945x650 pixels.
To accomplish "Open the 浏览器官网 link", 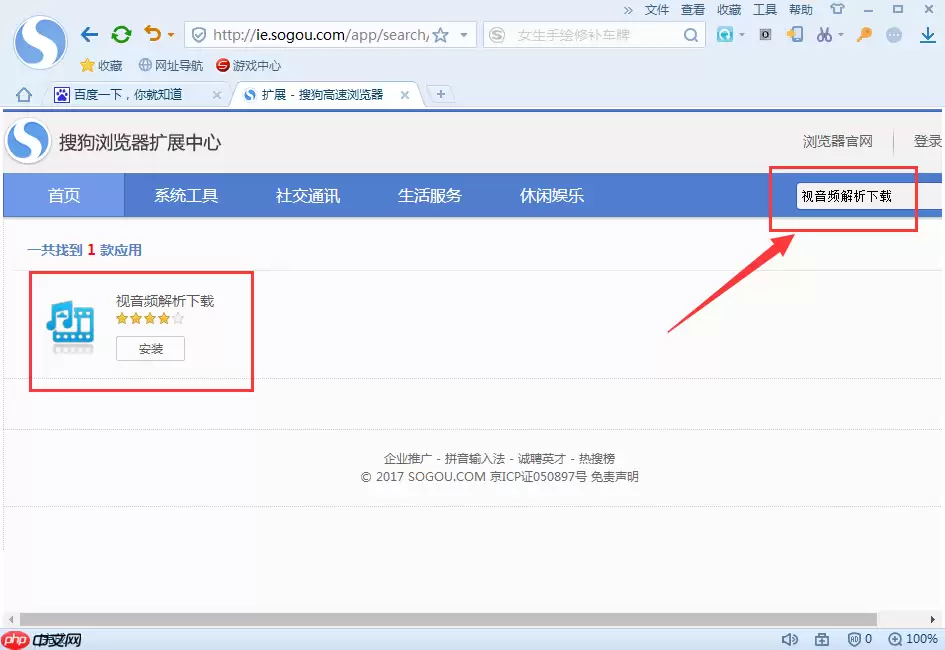I will (x=838, y=141).
